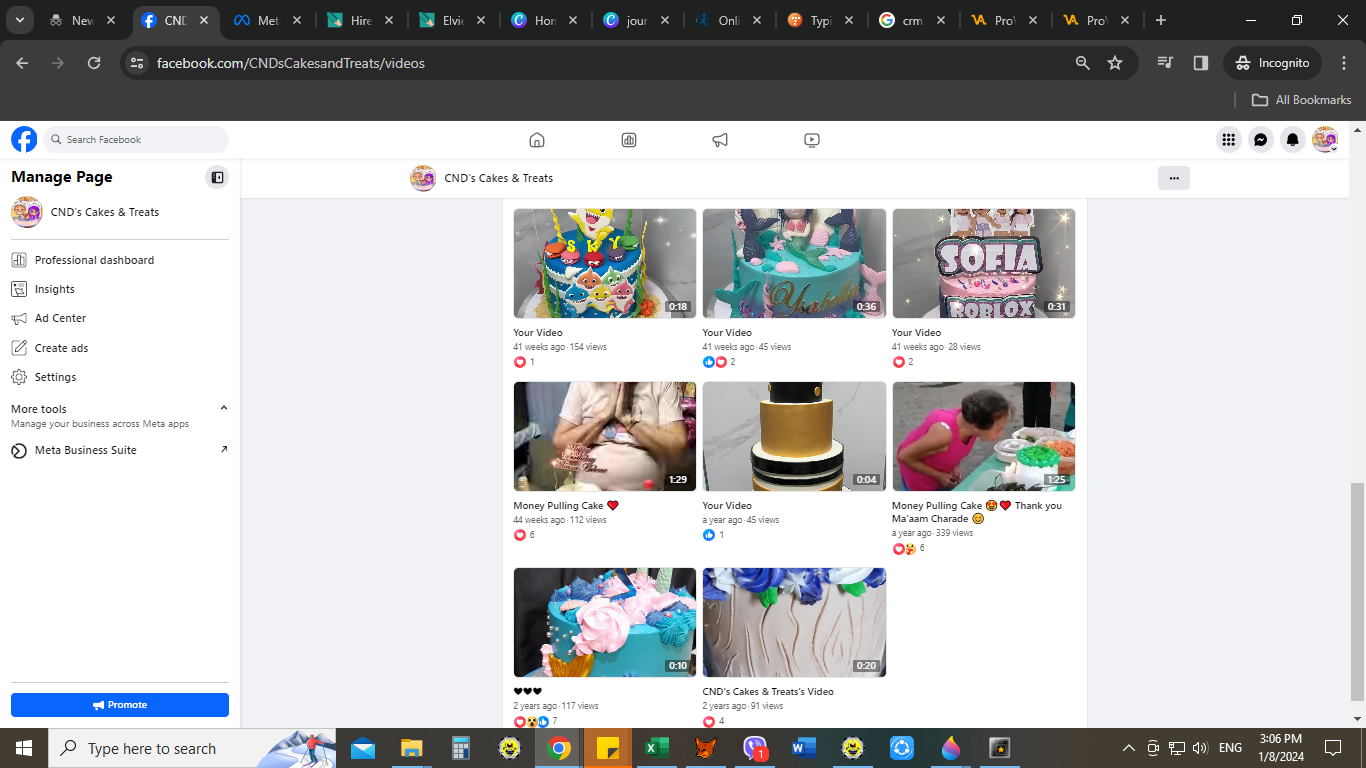Click the Create ads pencil icon
The width and height of the screenshot is (1366, 768).
[x=18, y=348]
